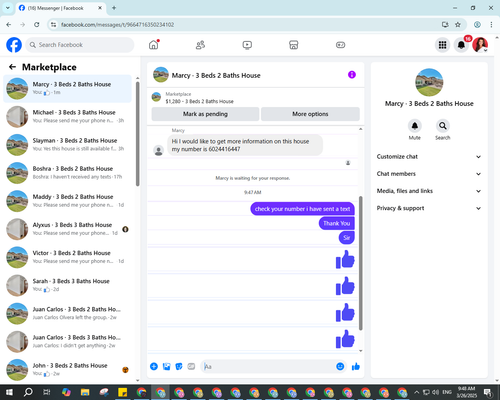The width and height of the screenshot is (500, 400).
Task: Open John - 3 Beds 2 Baths House chat
Action: tap(67, 369)
